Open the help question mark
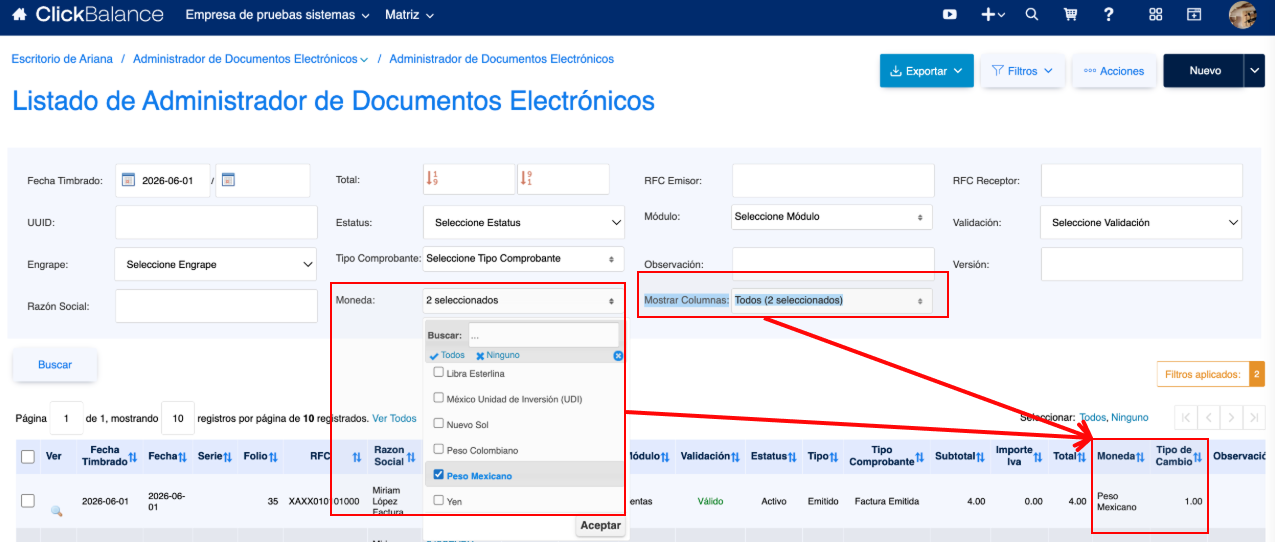 1109,15
